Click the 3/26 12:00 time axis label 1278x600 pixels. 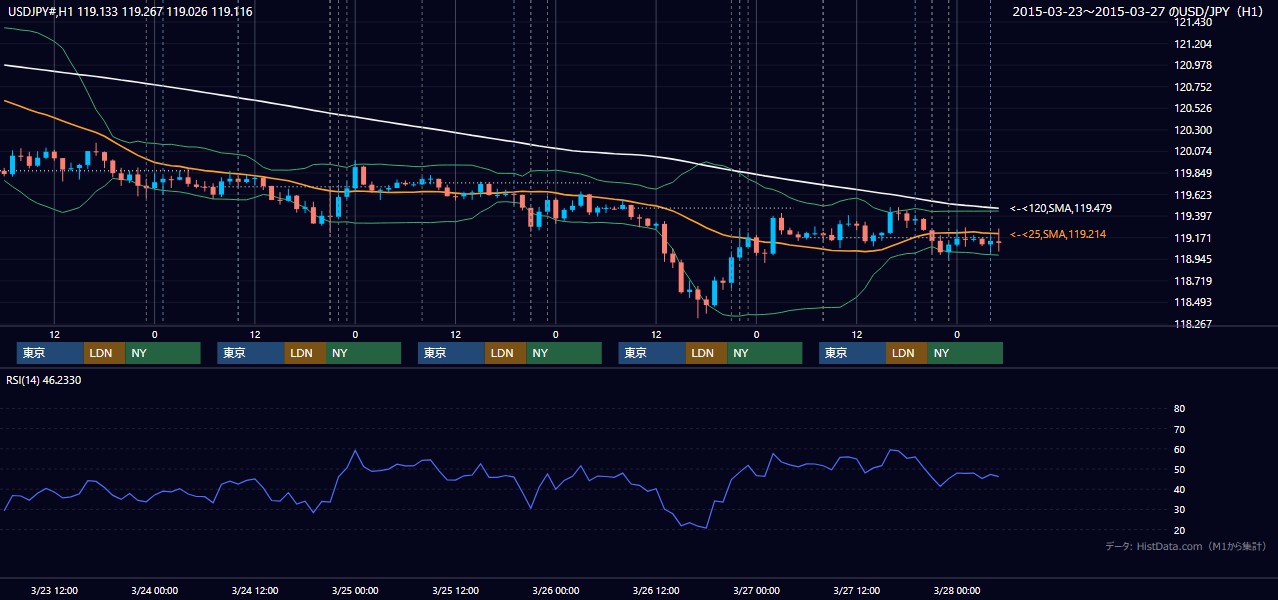click(x=656, y=590)
